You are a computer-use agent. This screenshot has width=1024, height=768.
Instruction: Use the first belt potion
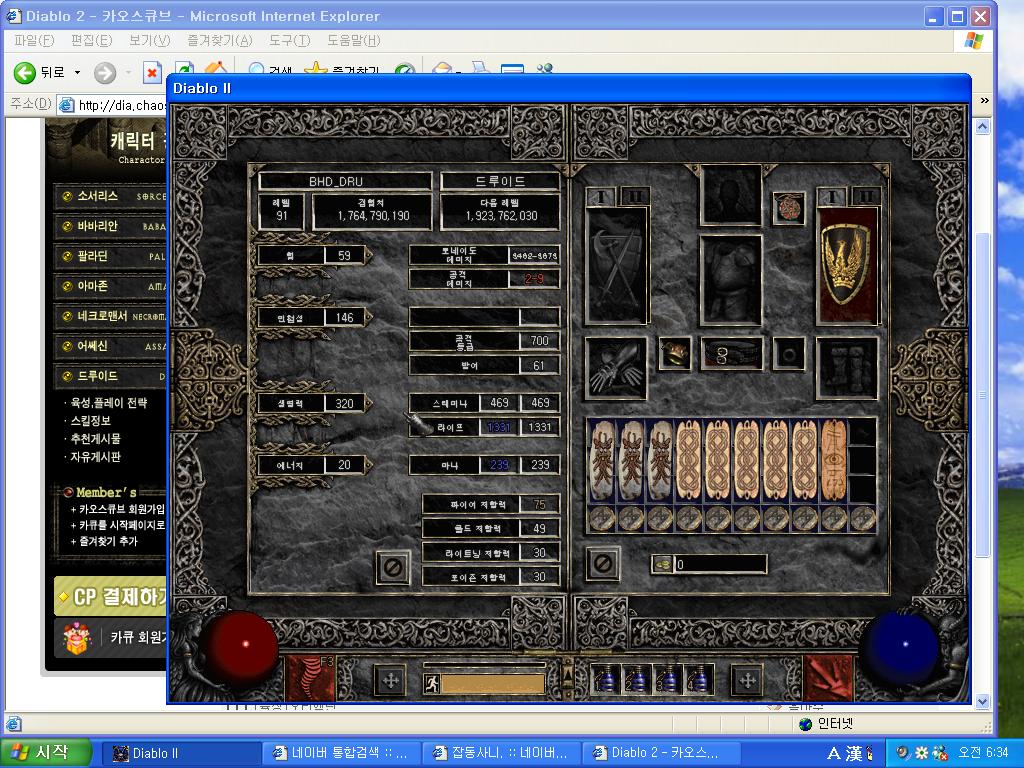pos(605,679)
